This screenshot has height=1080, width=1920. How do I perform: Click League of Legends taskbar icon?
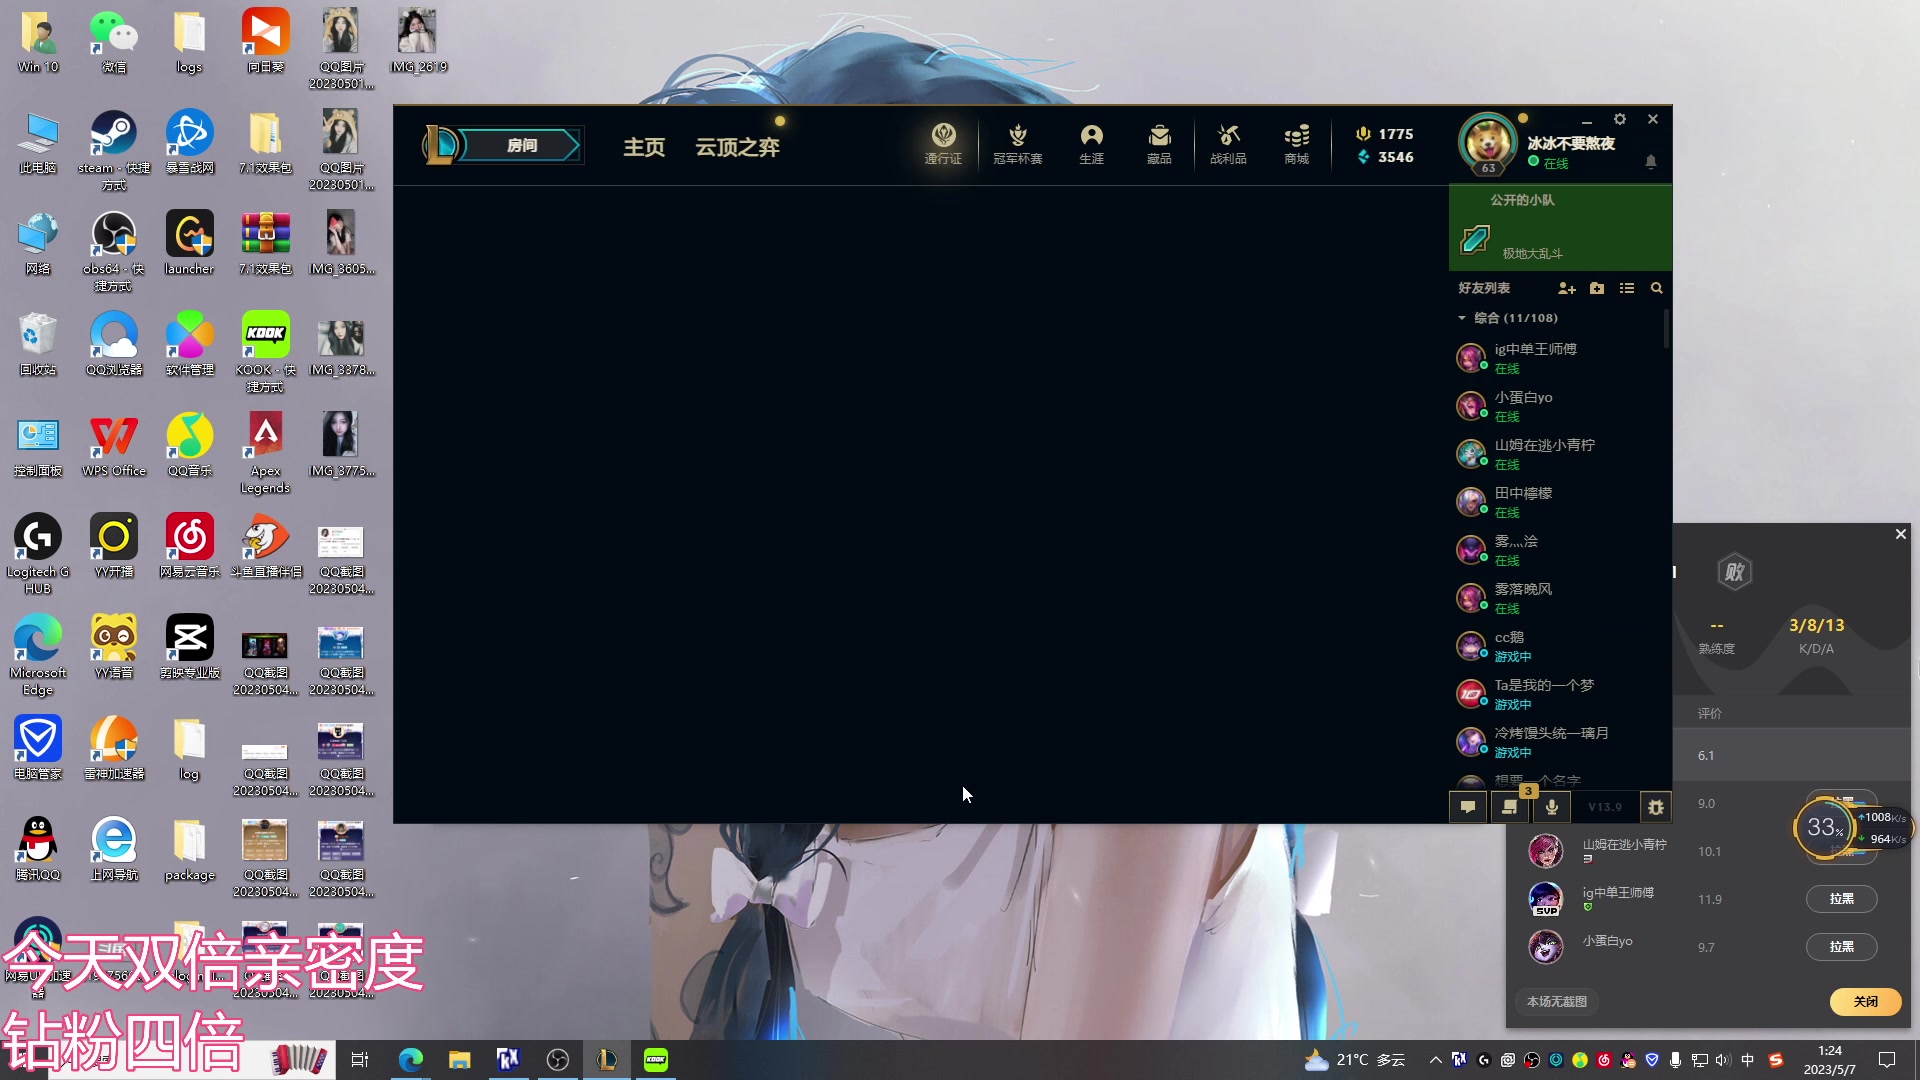[607, 1060]
